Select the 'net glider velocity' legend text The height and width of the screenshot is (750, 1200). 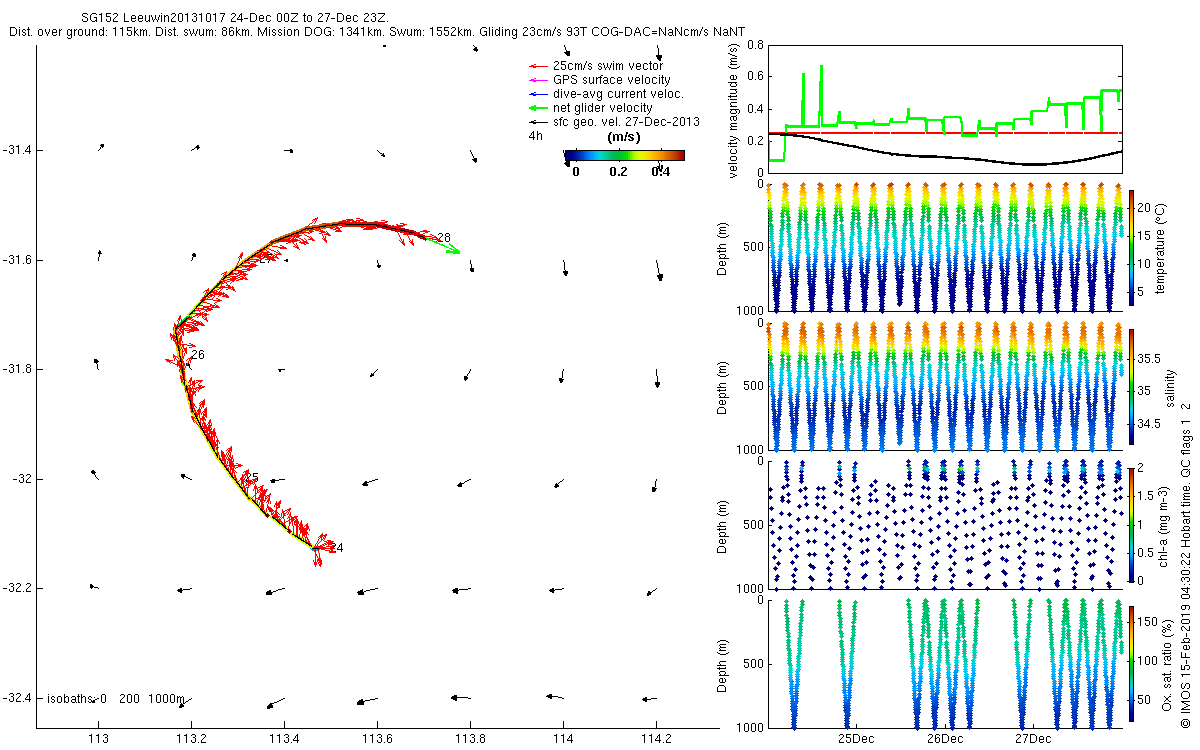(x=603, y=108)
